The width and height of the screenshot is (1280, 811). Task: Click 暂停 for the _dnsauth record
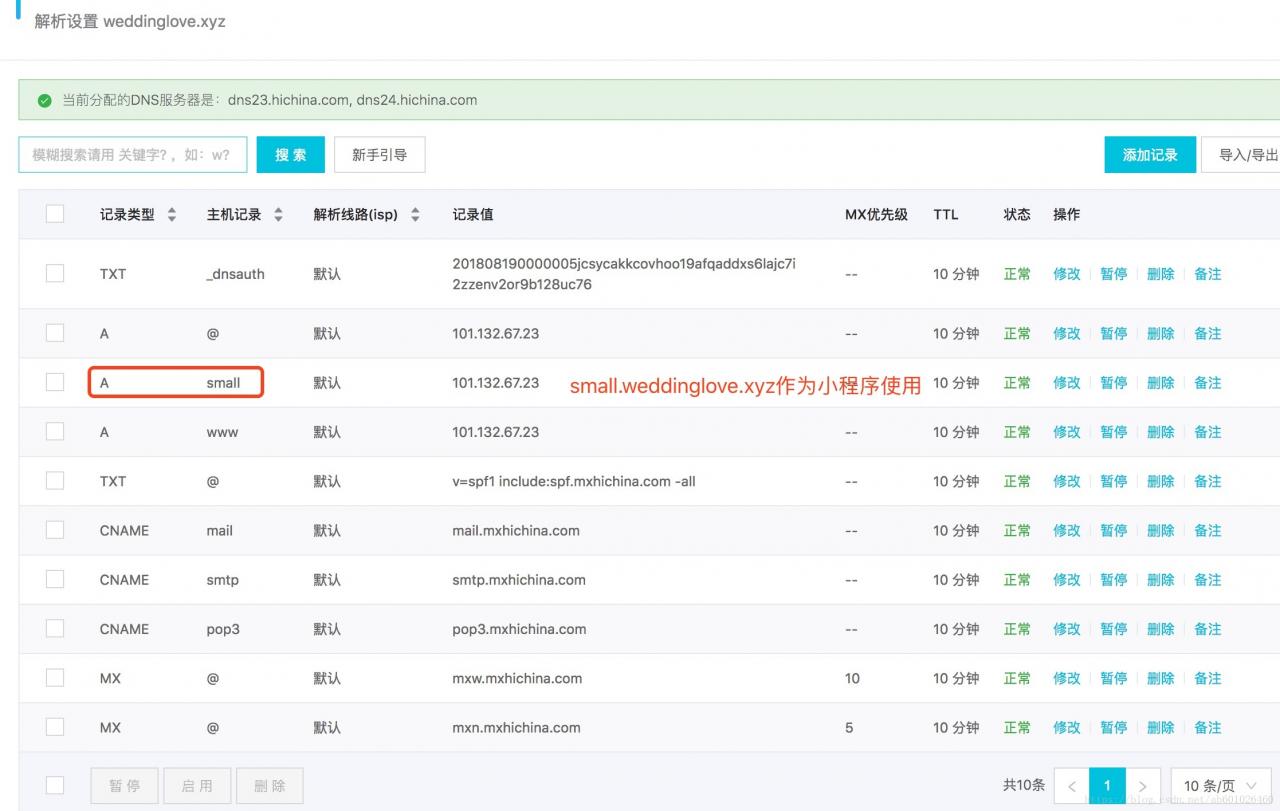(x=1114, y=274)
